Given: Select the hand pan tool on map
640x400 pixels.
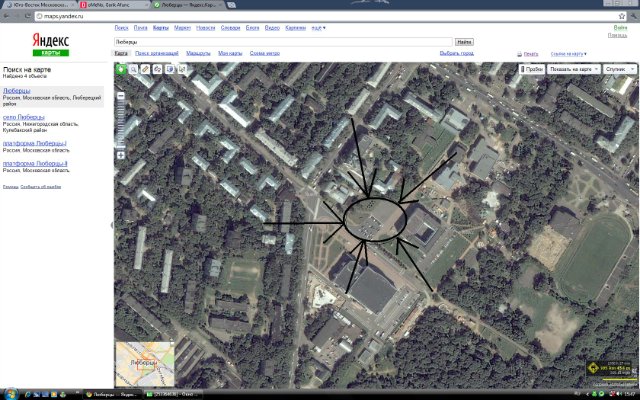Looking at the screenshot, I should click(x=121, y=69).
